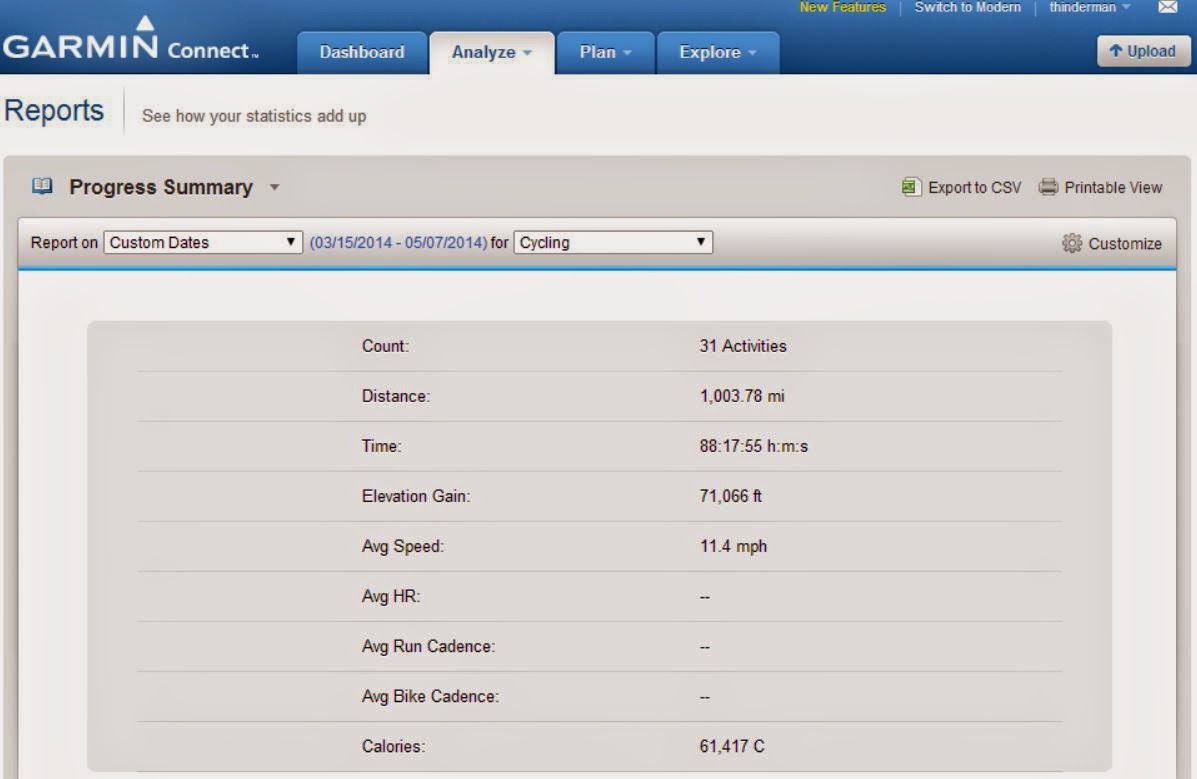The image size is (1197, 779).
Task: Click the Printable View link text
Action: (1113, 187)
